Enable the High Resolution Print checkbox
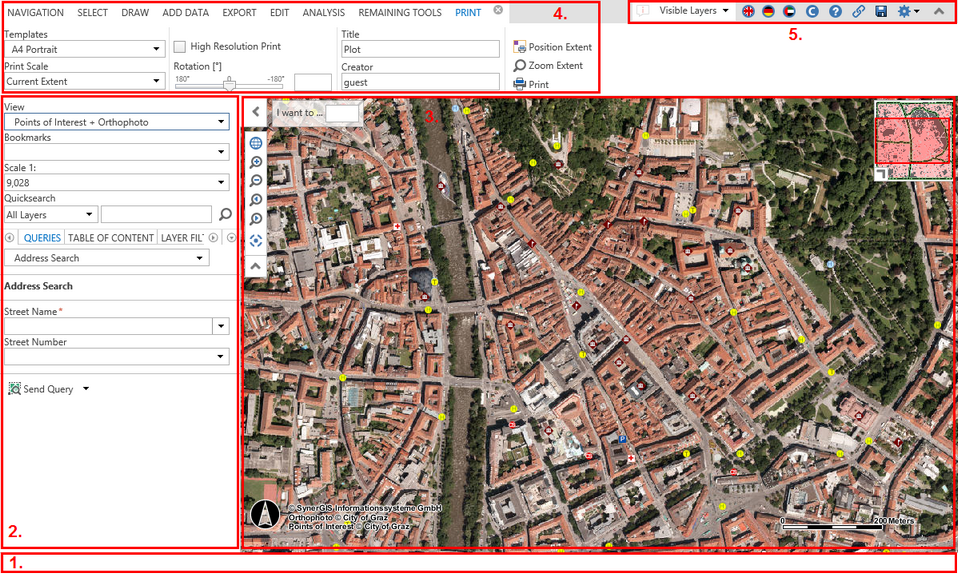 click(180, 47)
